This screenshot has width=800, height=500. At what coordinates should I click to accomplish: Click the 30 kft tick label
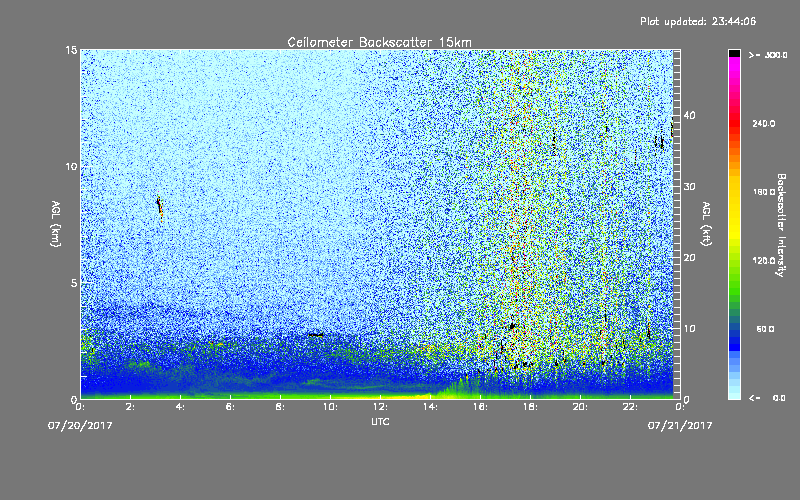coord(689,187)
